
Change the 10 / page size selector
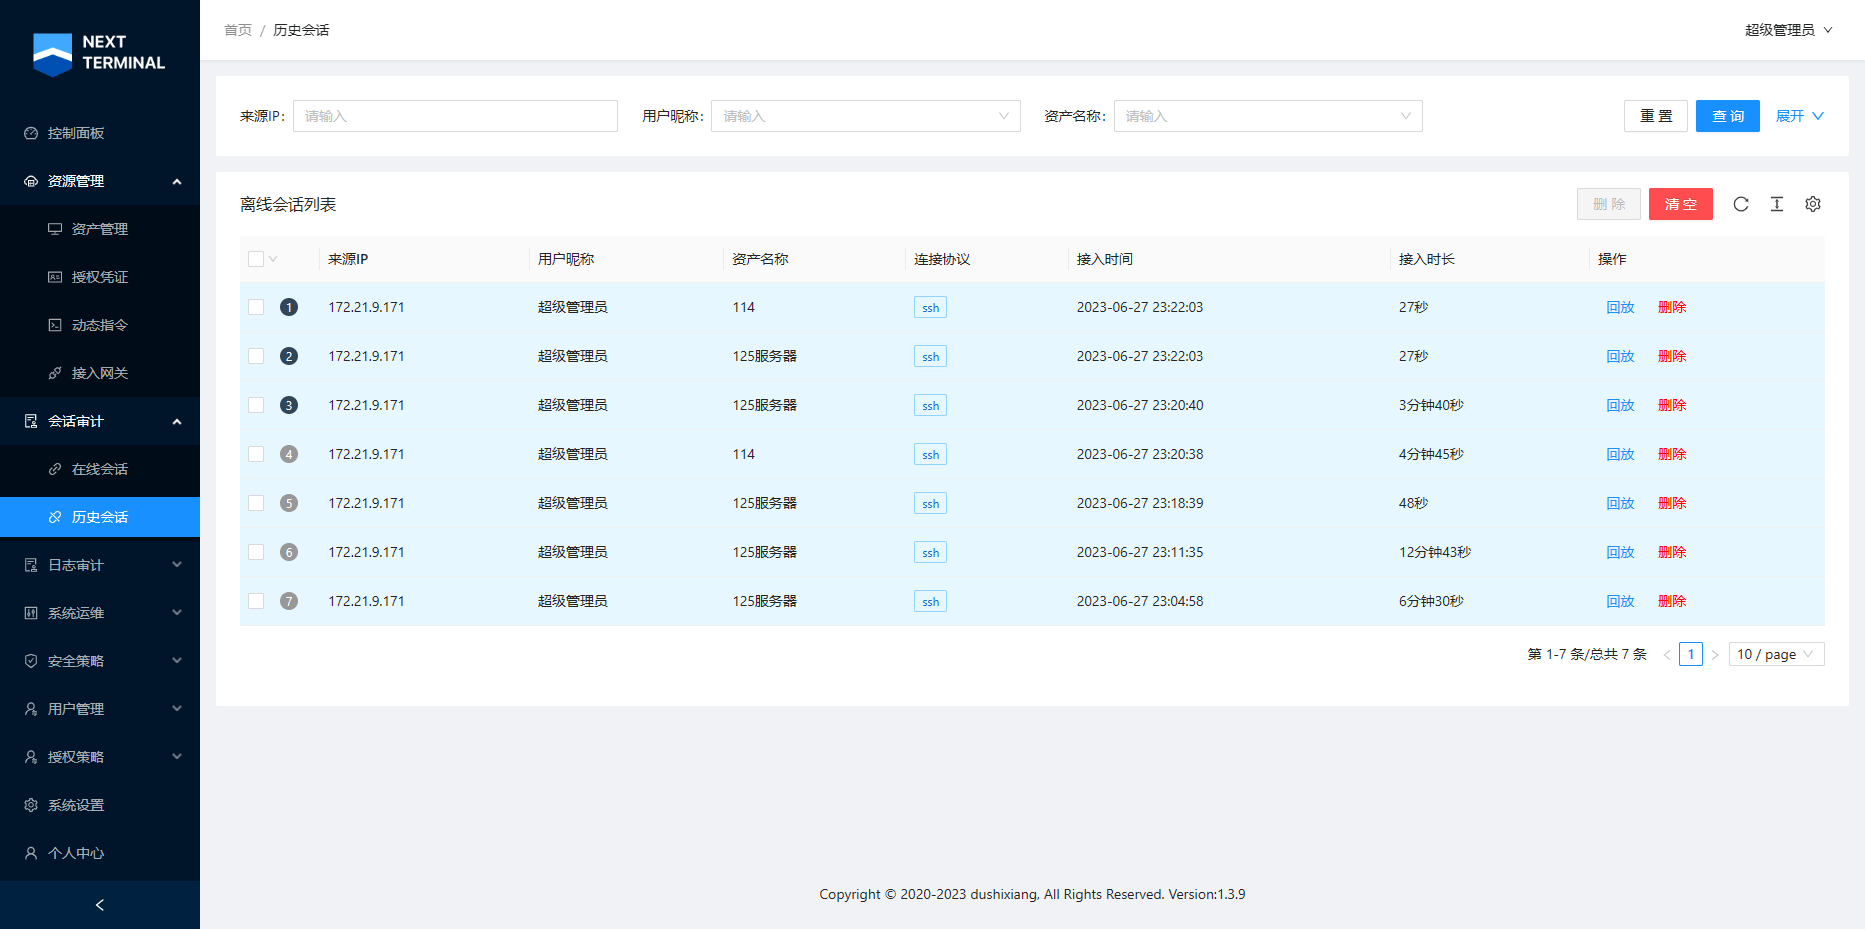click(x=1775, y=654)
